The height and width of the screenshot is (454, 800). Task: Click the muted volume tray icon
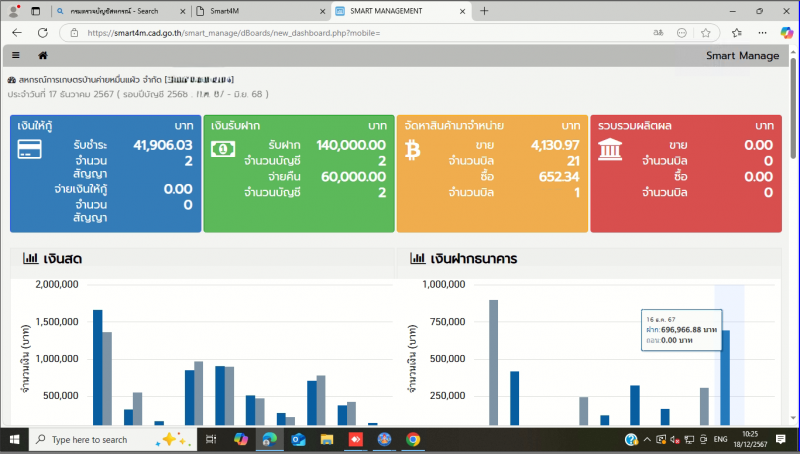point(674,439)
